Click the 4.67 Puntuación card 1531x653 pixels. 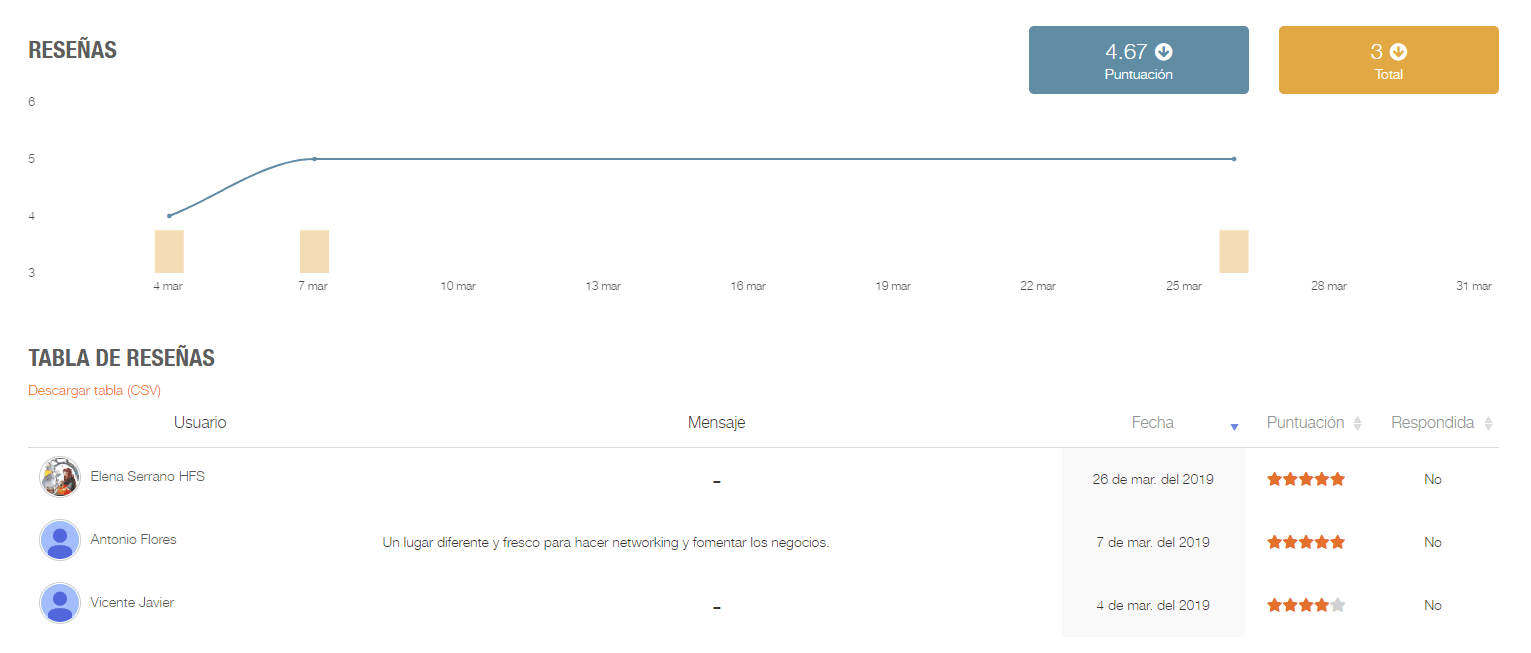(1139, 60)
